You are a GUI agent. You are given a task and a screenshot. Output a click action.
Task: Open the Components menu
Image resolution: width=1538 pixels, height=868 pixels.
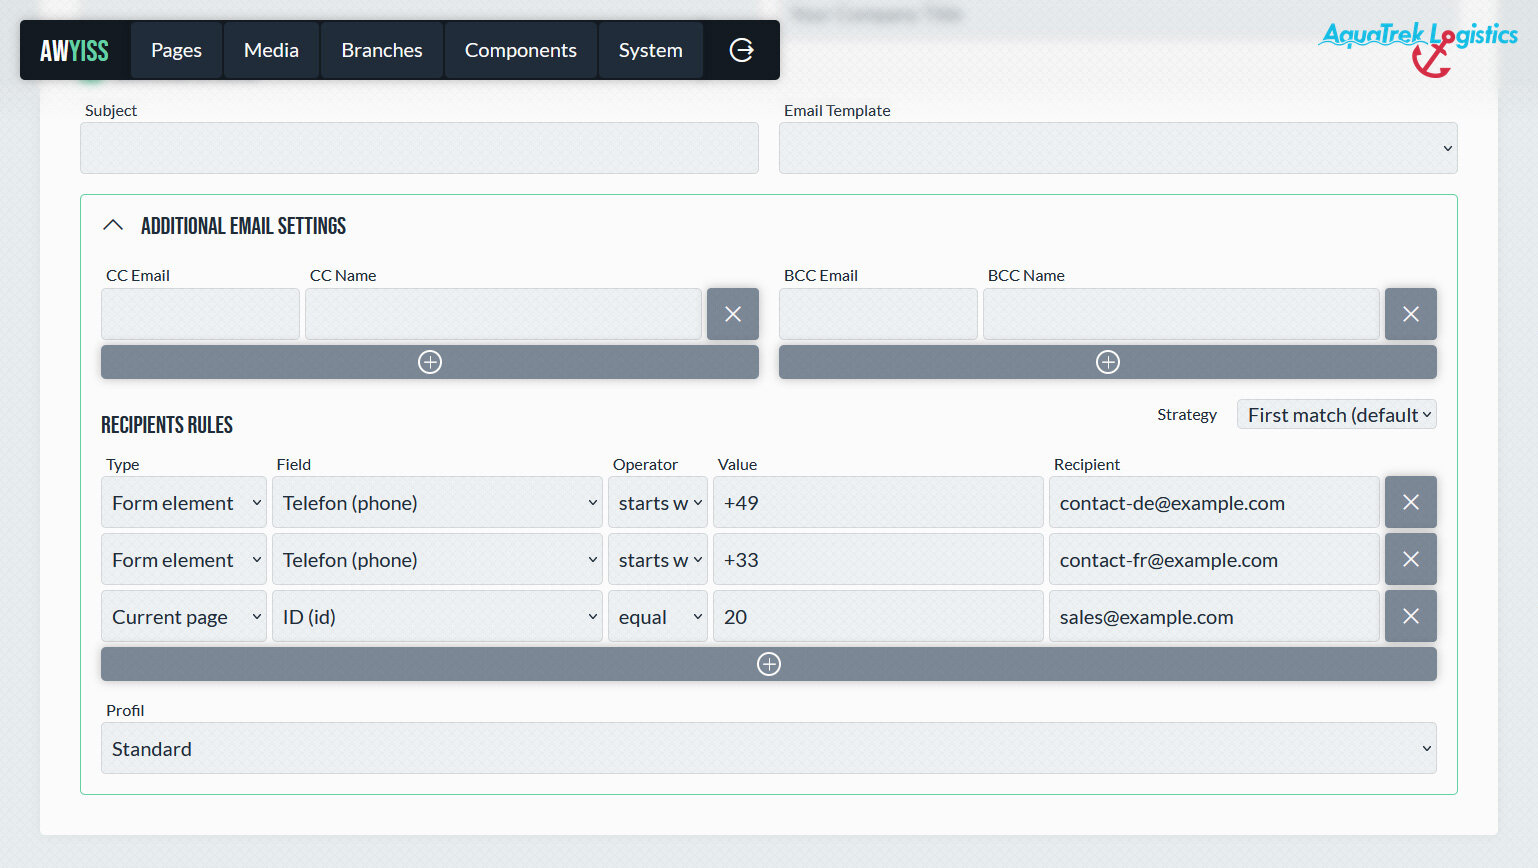(520, 50)
